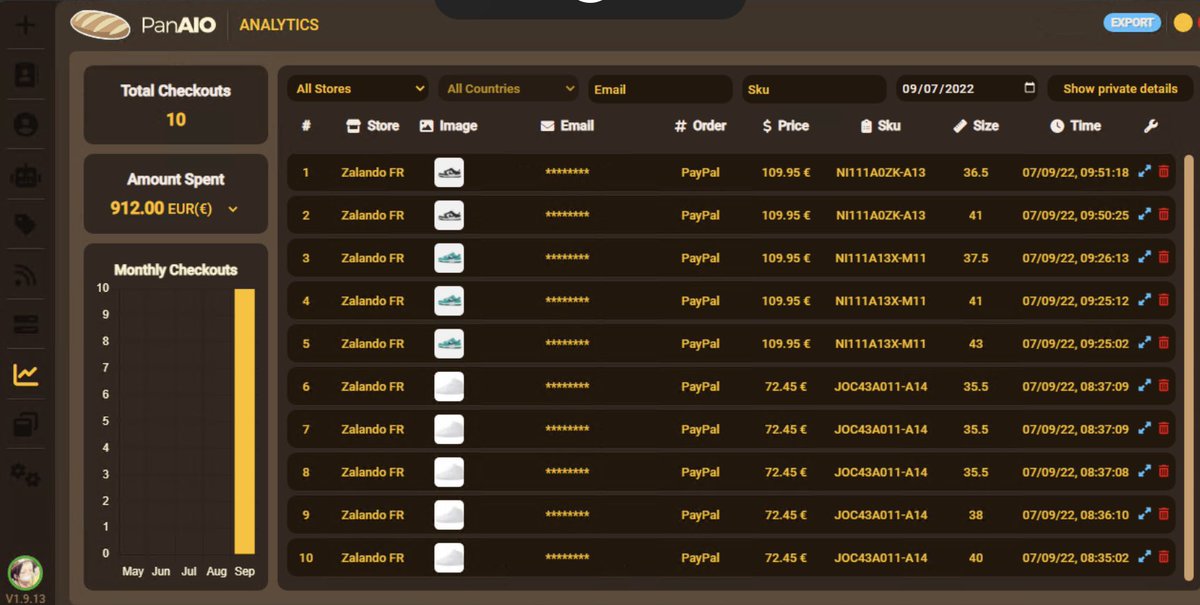The image size is (1200, 605).
Task: Click the Email filter field
Action: [661, 89]
